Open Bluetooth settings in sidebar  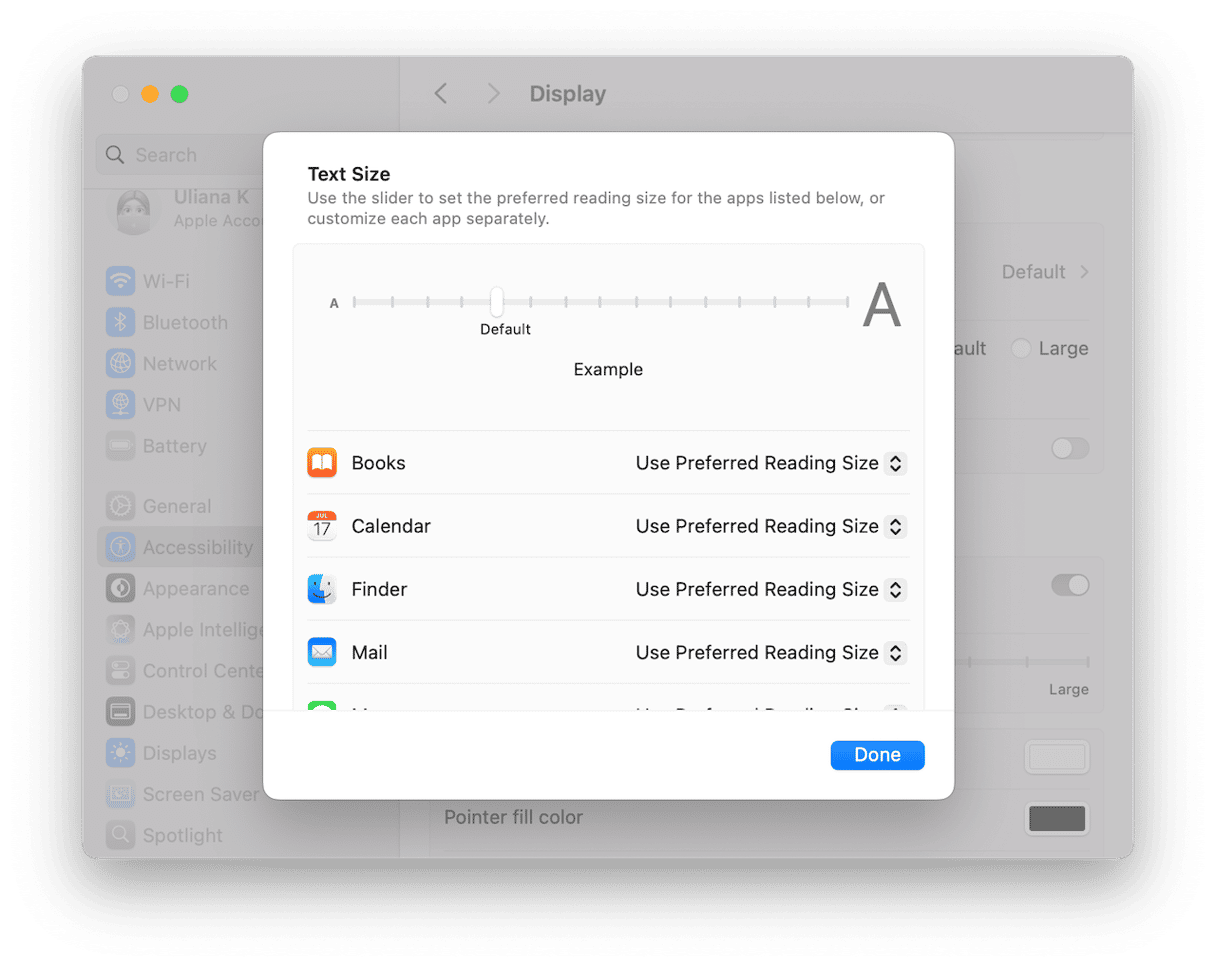[x=121, y=322]
